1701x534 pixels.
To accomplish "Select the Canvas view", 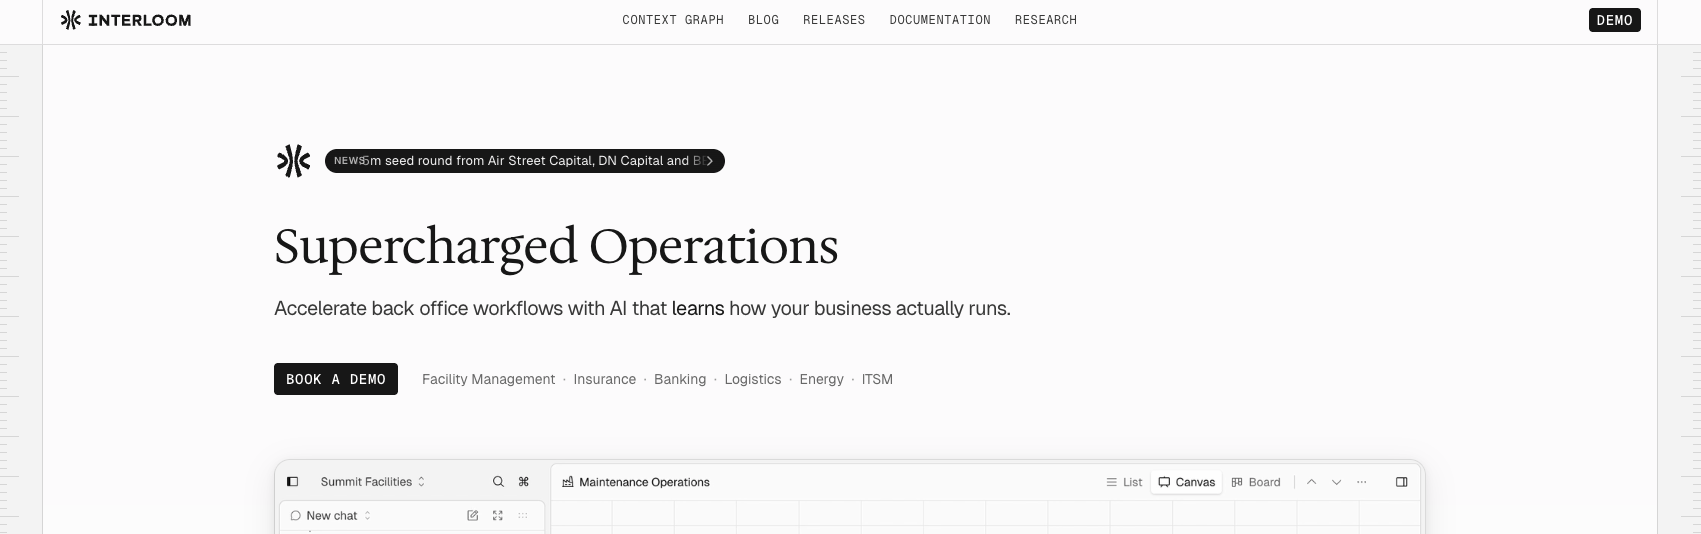I will [x=1187, y=482].
